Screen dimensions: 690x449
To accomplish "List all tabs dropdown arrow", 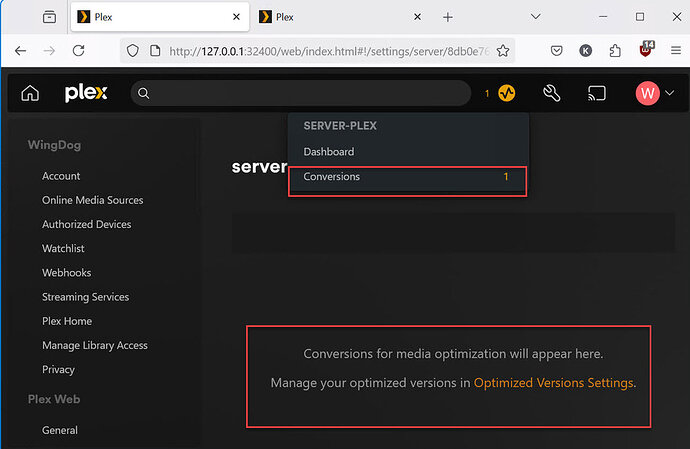I will click(x=536, y=17).
